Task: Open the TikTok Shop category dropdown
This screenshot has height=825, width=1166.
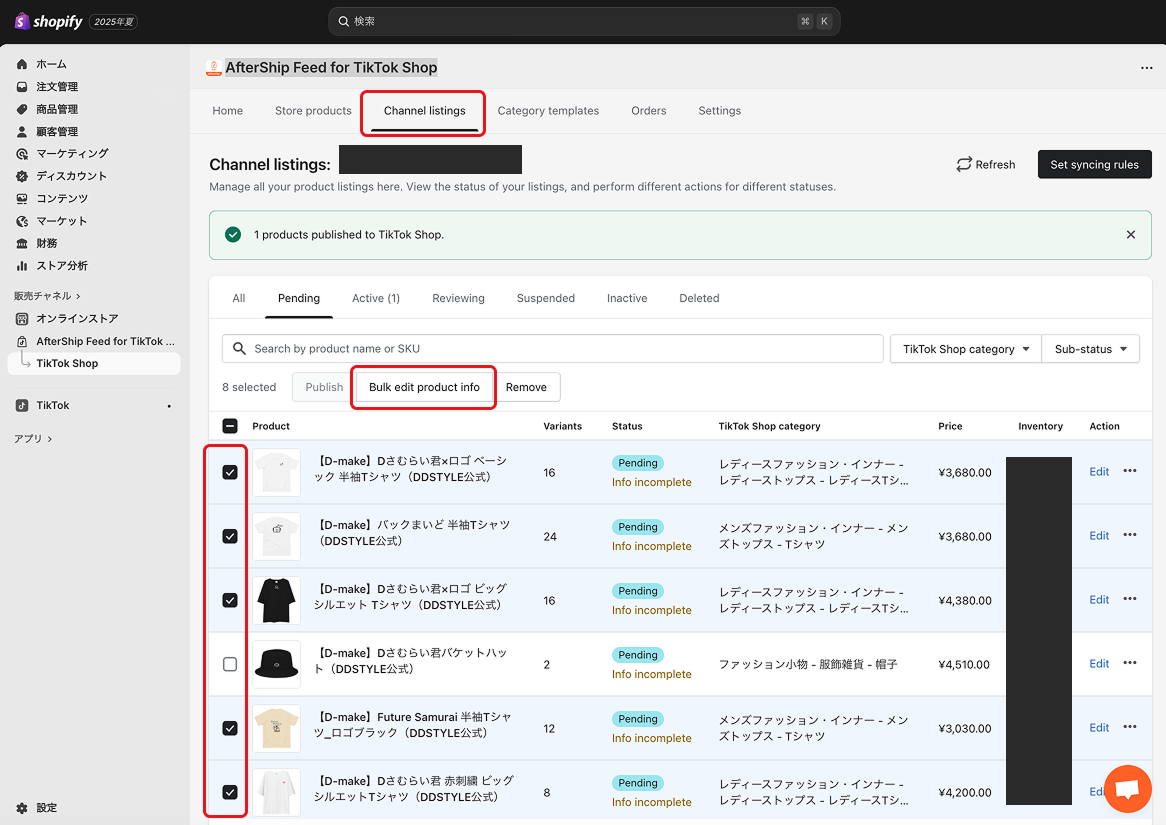Action: [965, 349]
